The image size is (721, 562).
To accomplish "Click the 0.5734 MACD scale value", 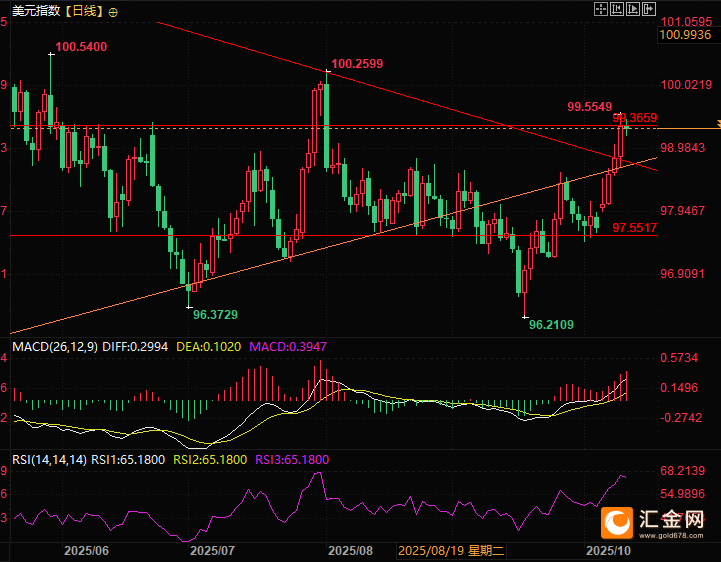I will pyautogui.click(x=679, y=358).
